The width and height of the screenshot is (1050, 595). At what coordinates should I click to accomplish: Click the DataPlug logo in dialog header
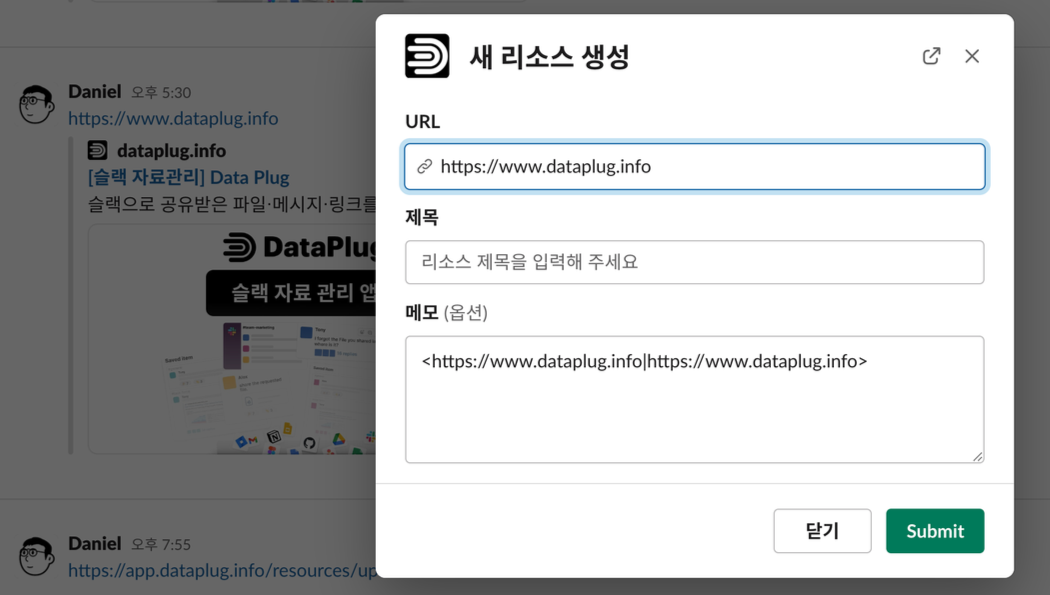point(427,56)
